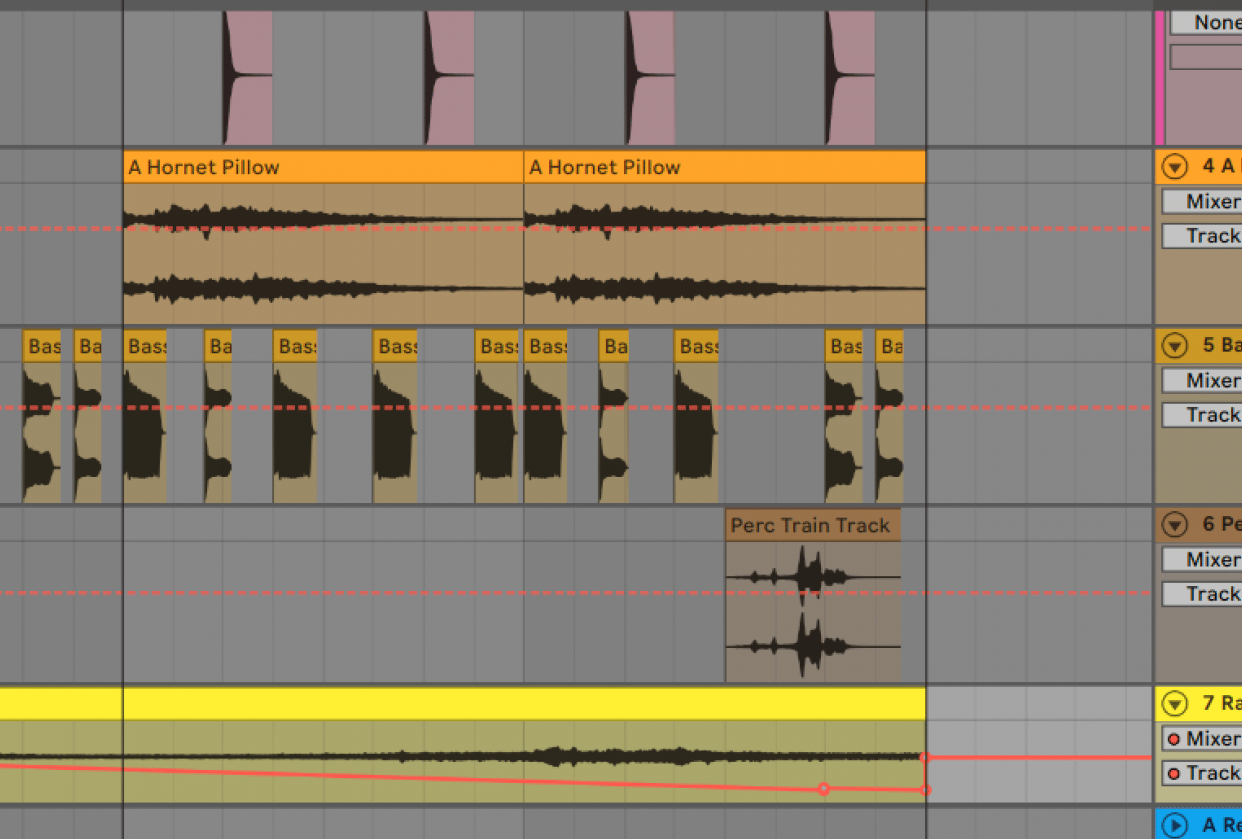The width and height of the screenshot is (1242, 839).
Task: Click the automation breakpoint near the envelope's end
Action: click(824, 789)
